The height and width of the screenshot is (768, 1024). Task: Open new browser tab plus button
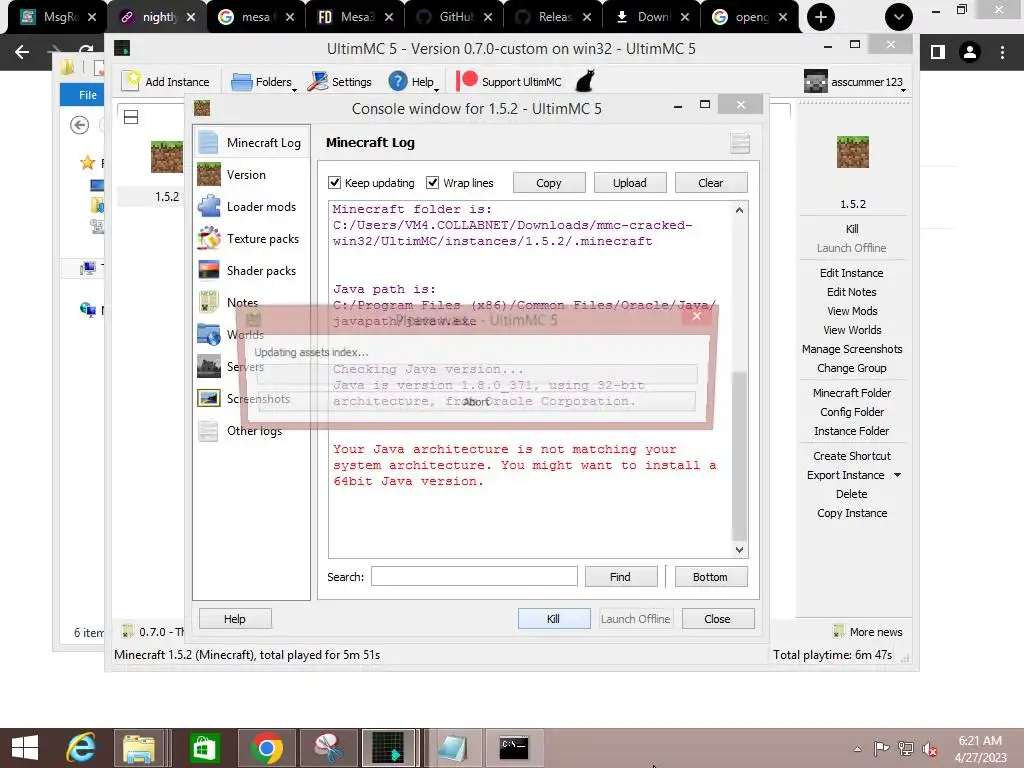tap(821, 17)
